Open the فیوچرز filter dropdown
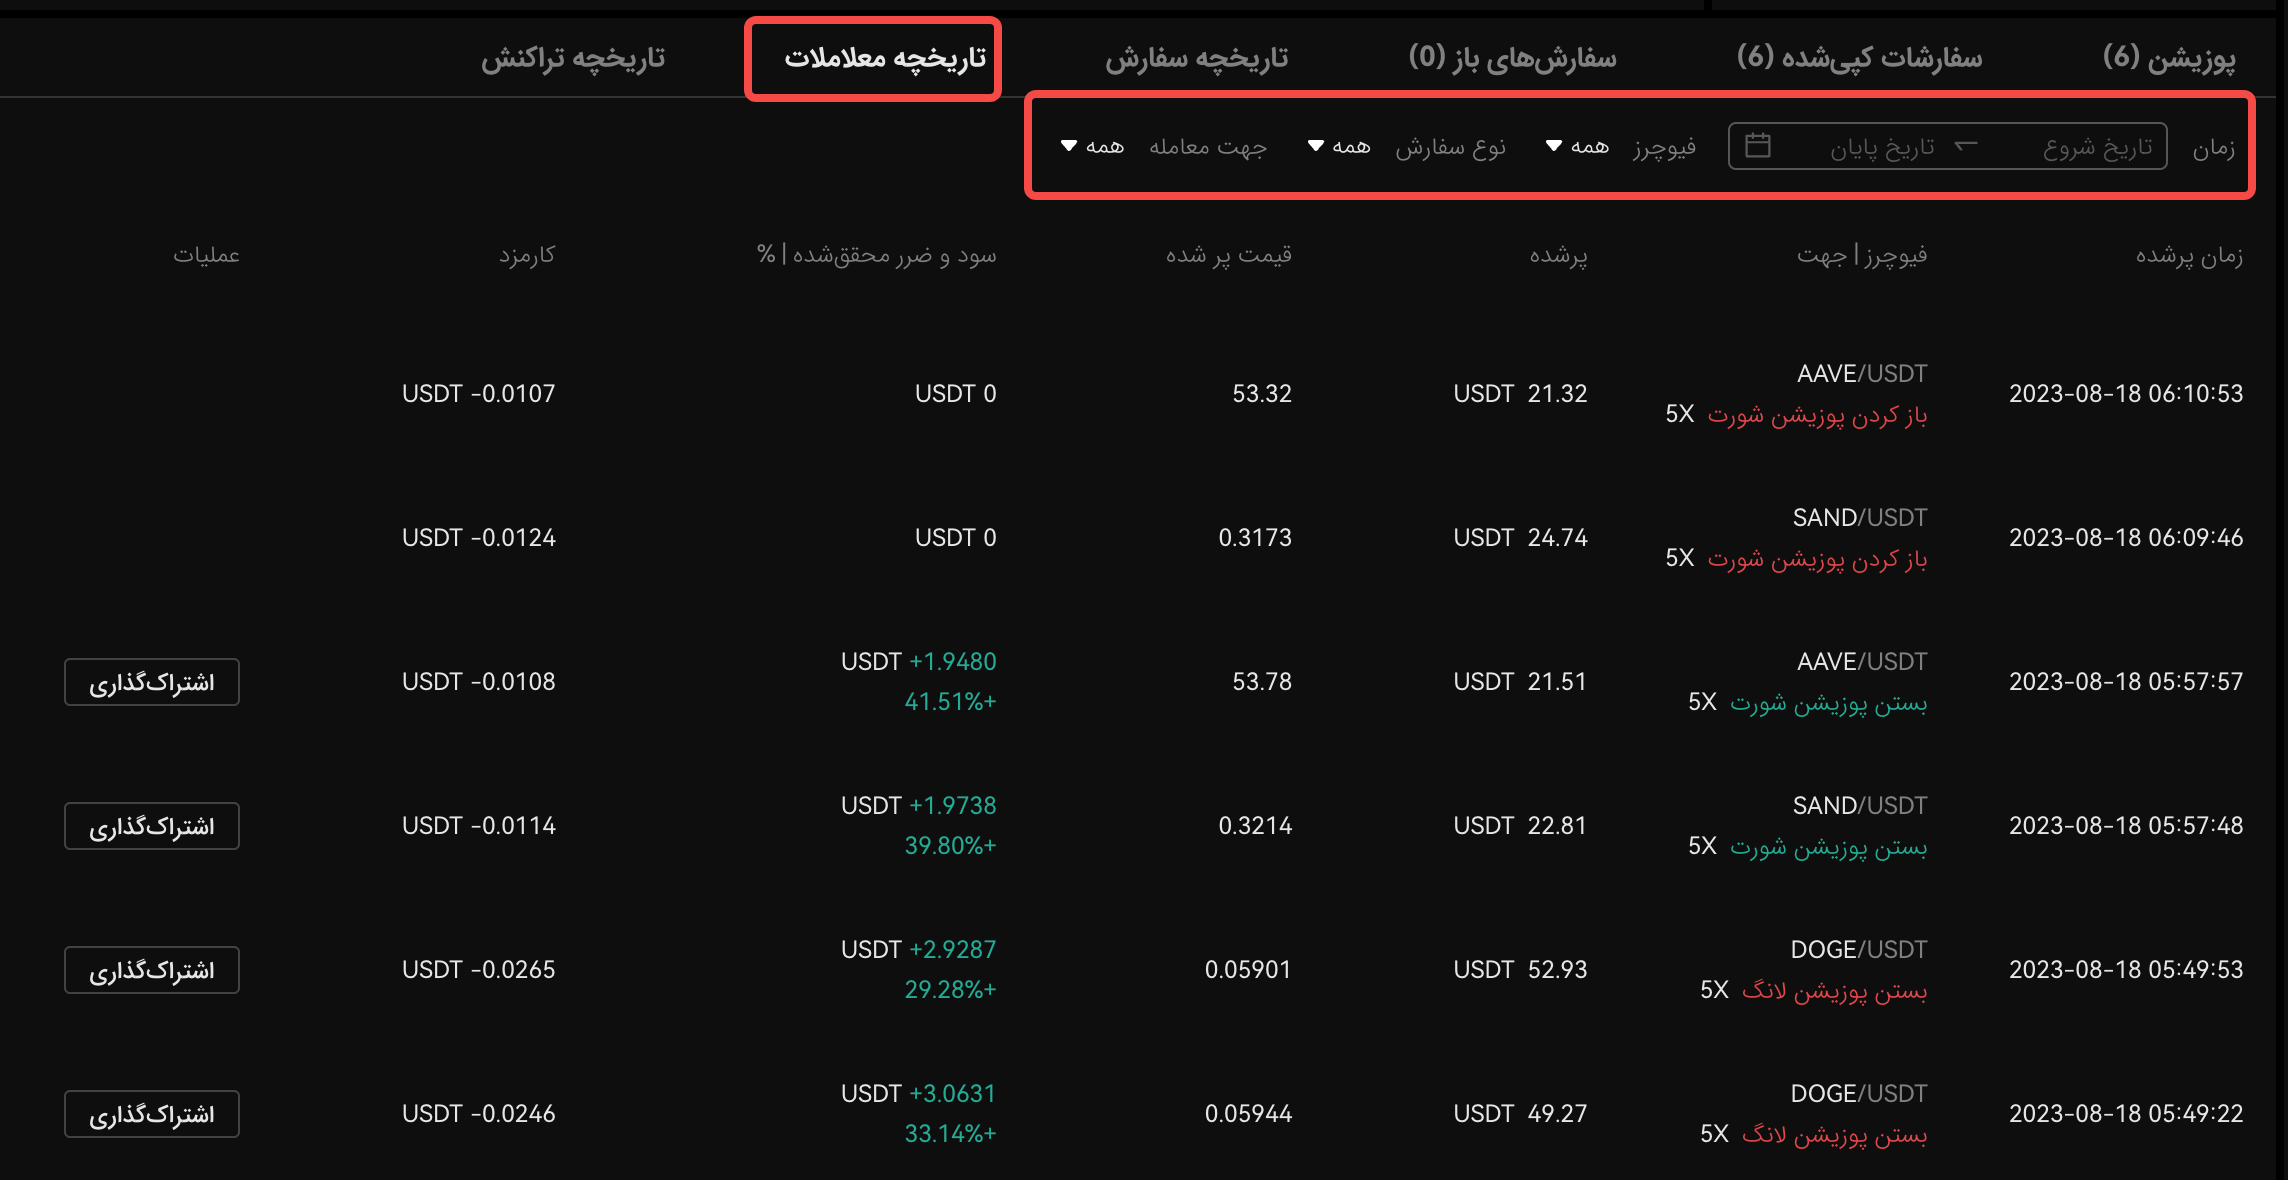 pyautogui.click(x=1577, y=147)
